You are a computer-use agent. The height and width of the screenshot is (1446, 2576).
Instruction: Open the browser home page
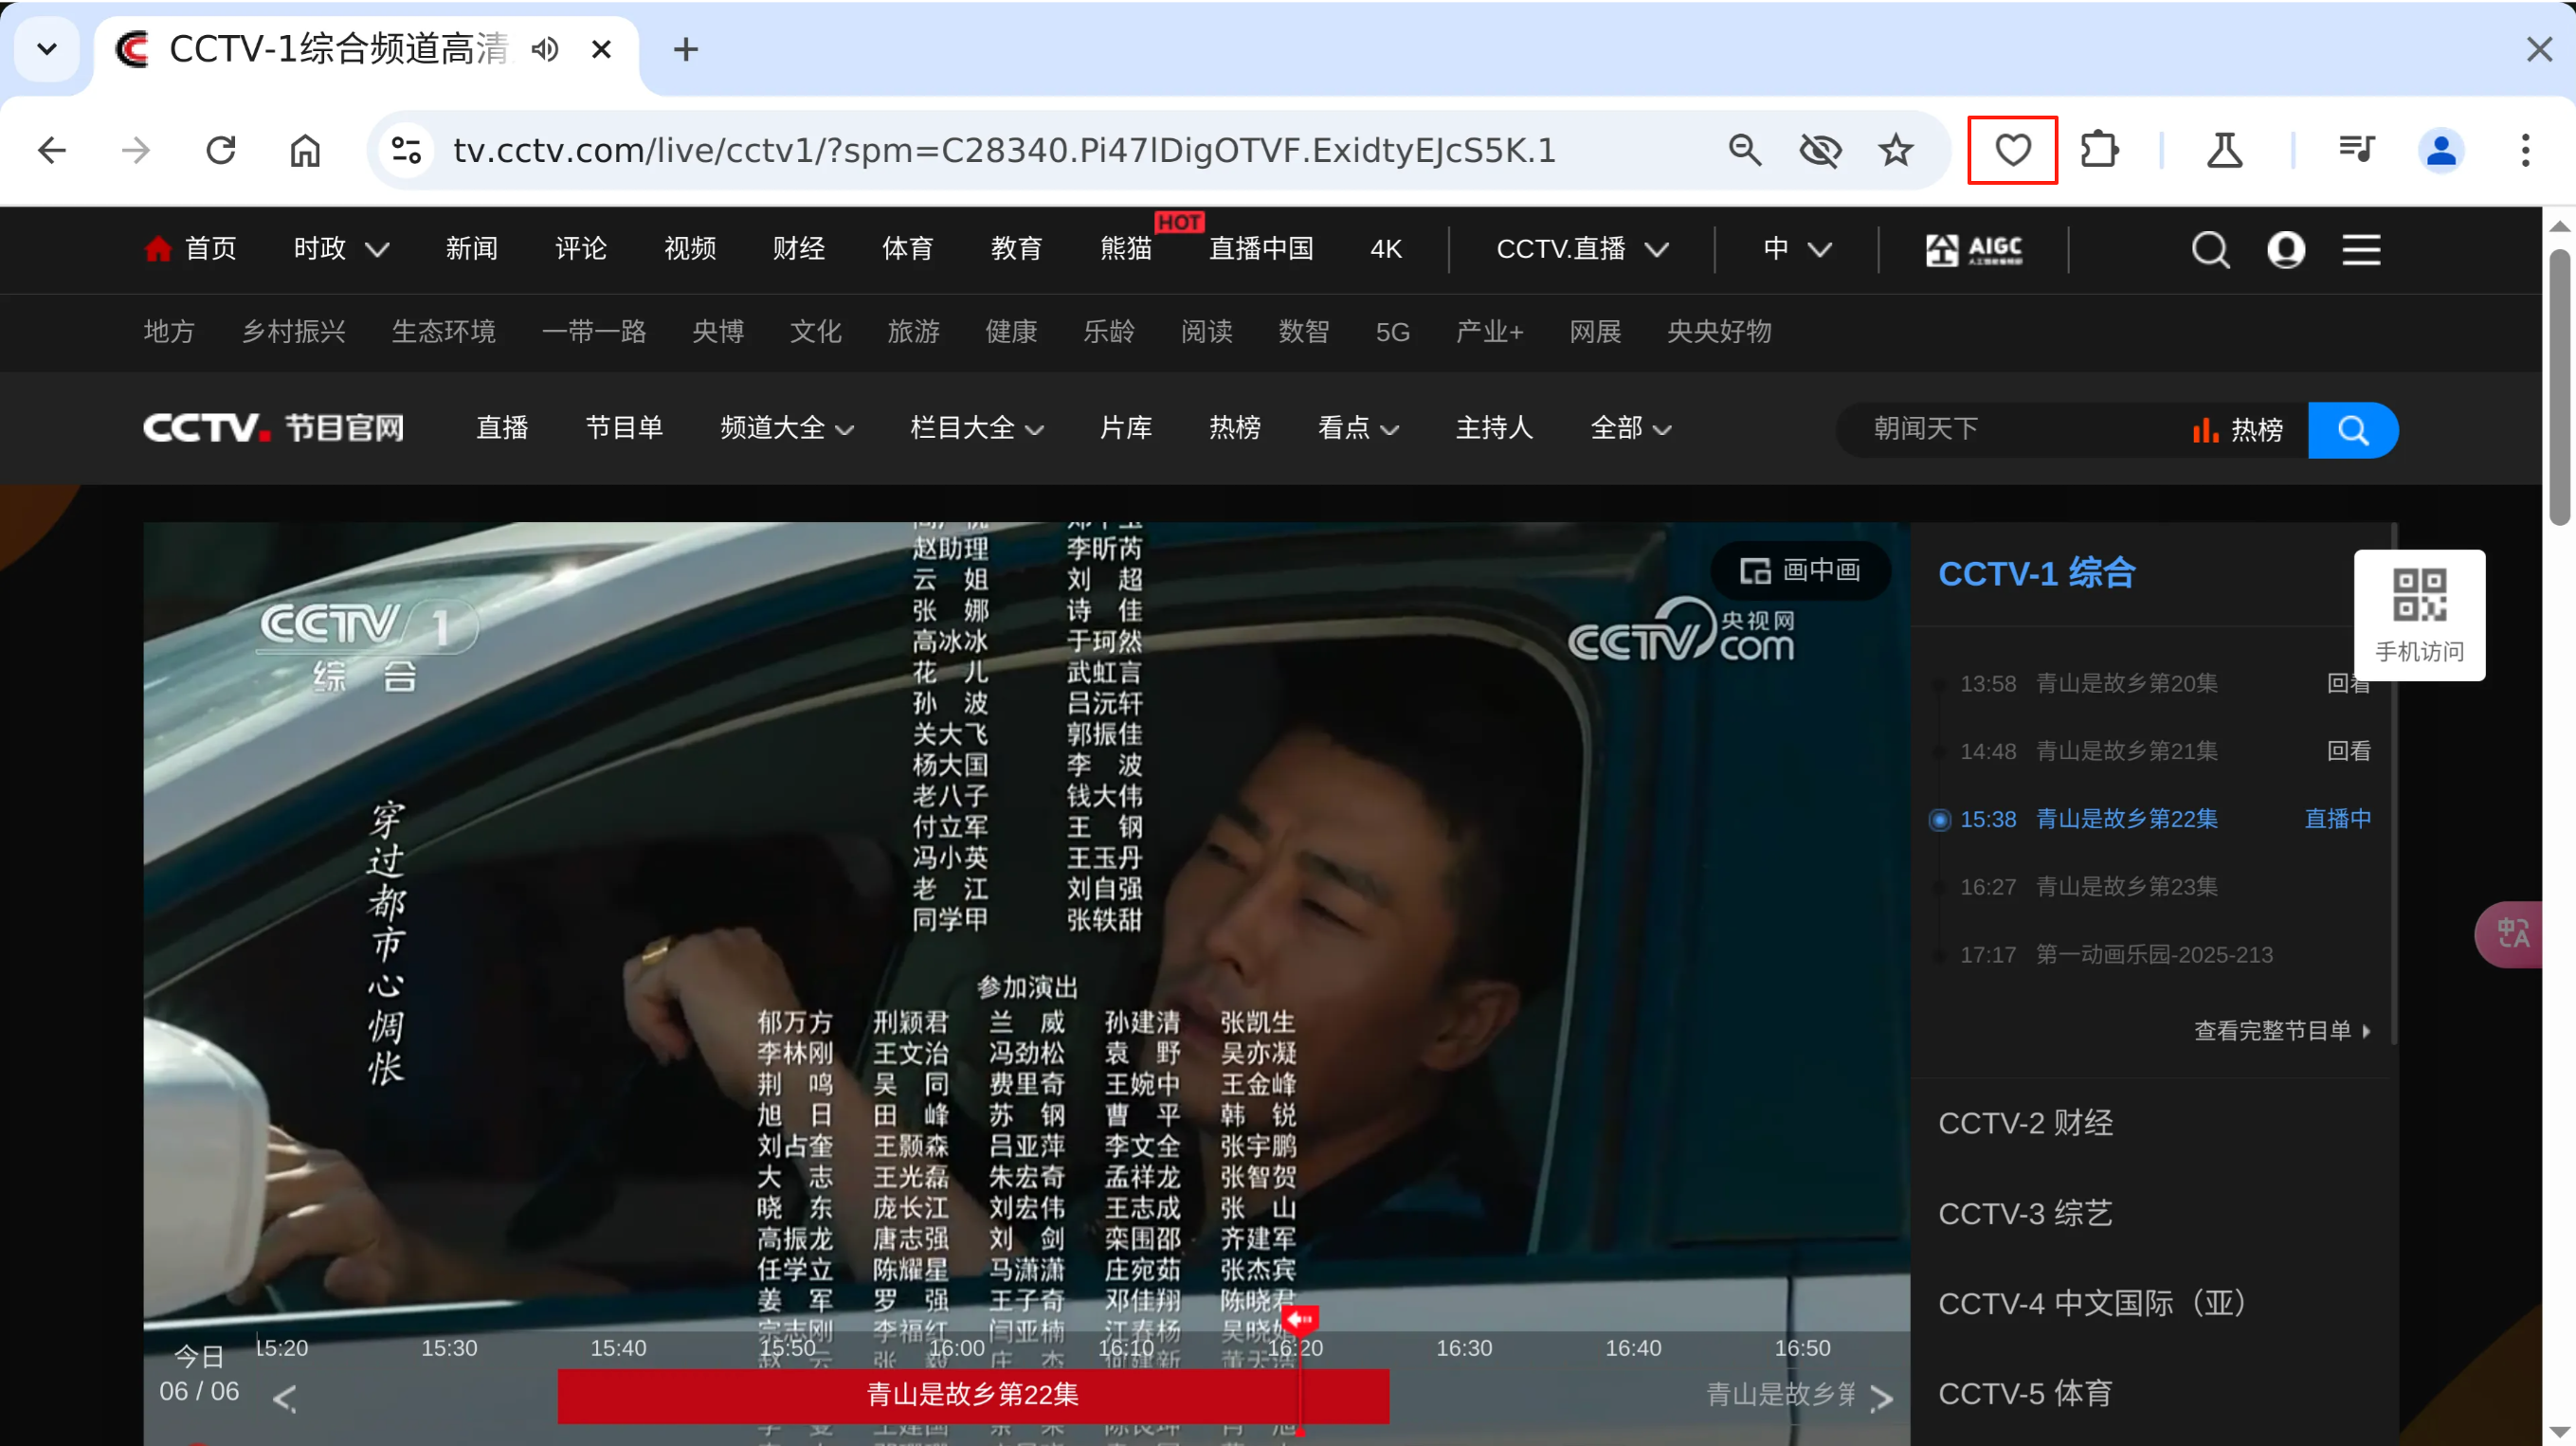(305, 150)
